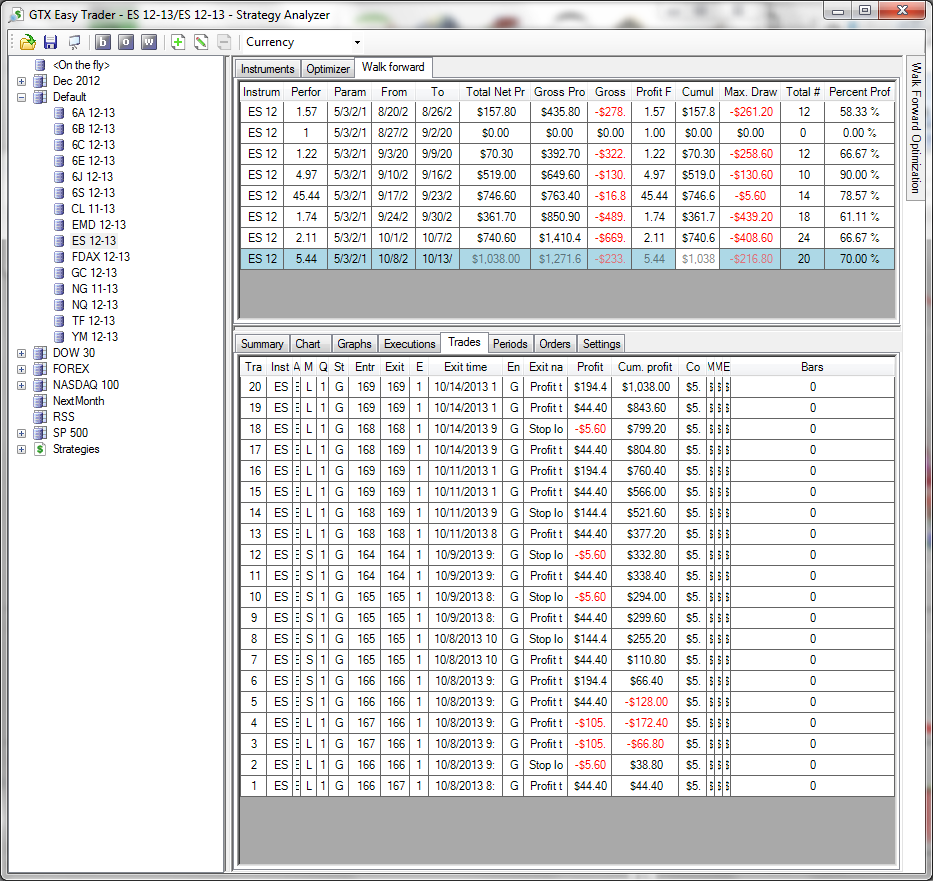This screenshot has height=881, width=933.
Task: Expand the FOREX tree node
Action: click(21, 369)
